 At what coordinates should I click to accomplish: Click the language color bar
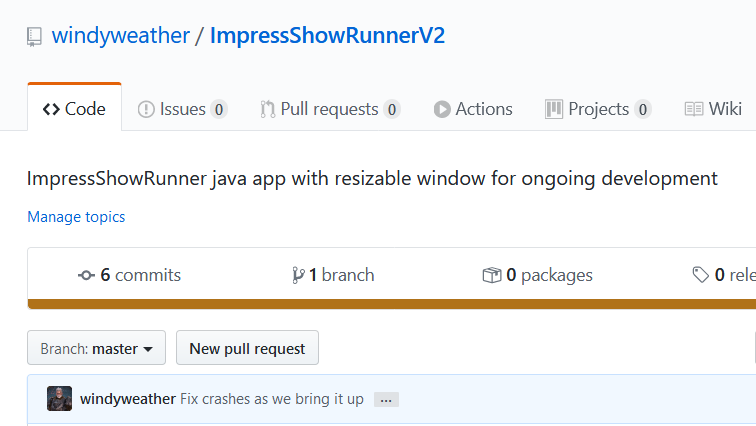391,304
